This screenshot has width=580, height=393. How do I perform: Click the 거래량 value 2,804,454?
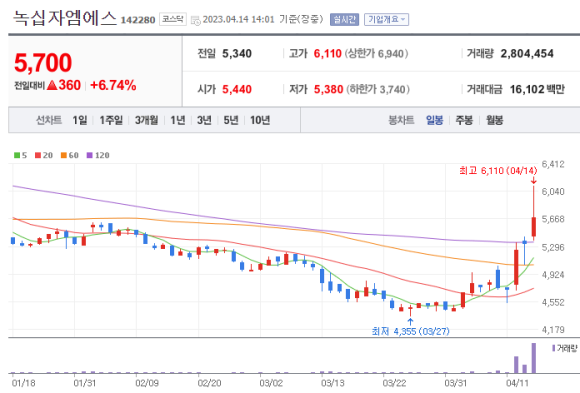[527, 54]
